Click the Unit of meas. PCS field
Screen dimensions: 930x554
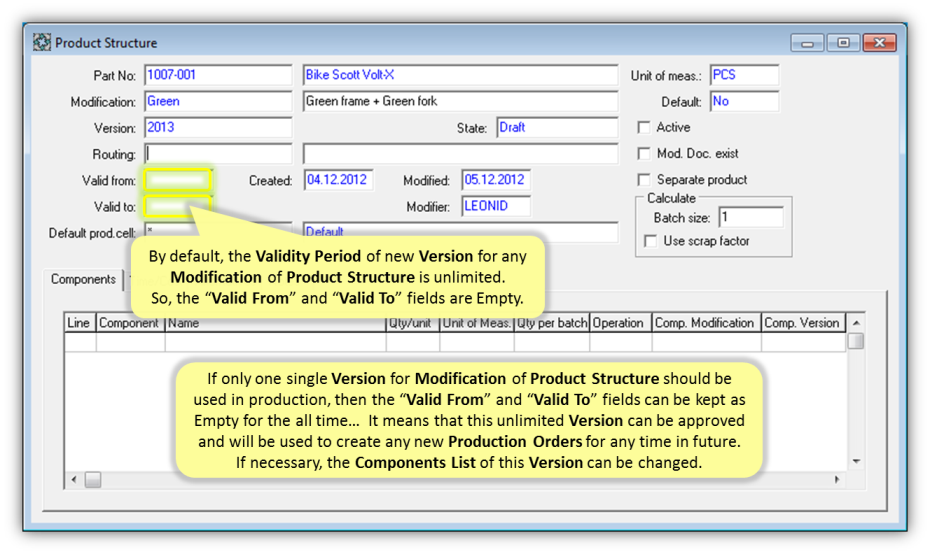tap(743, 76)
